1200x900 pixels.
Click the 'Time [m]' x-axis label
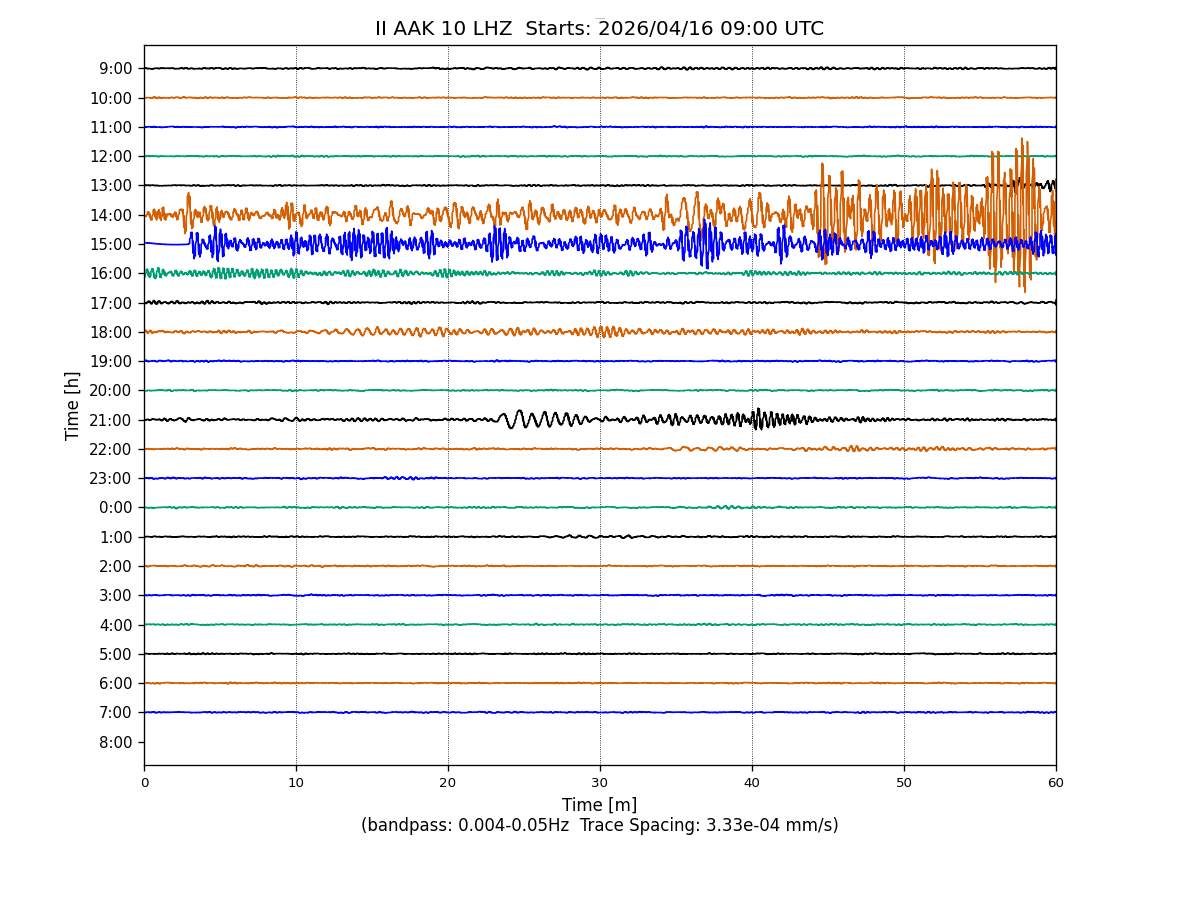599,805
